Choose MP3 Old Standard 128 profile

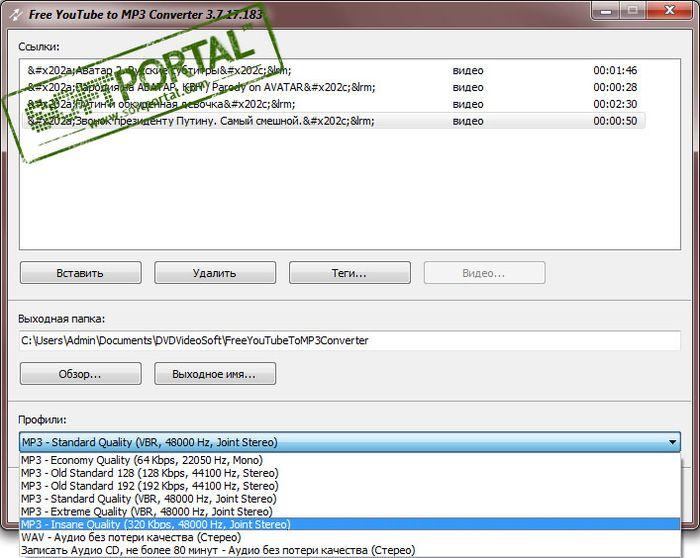pos(150,473)
